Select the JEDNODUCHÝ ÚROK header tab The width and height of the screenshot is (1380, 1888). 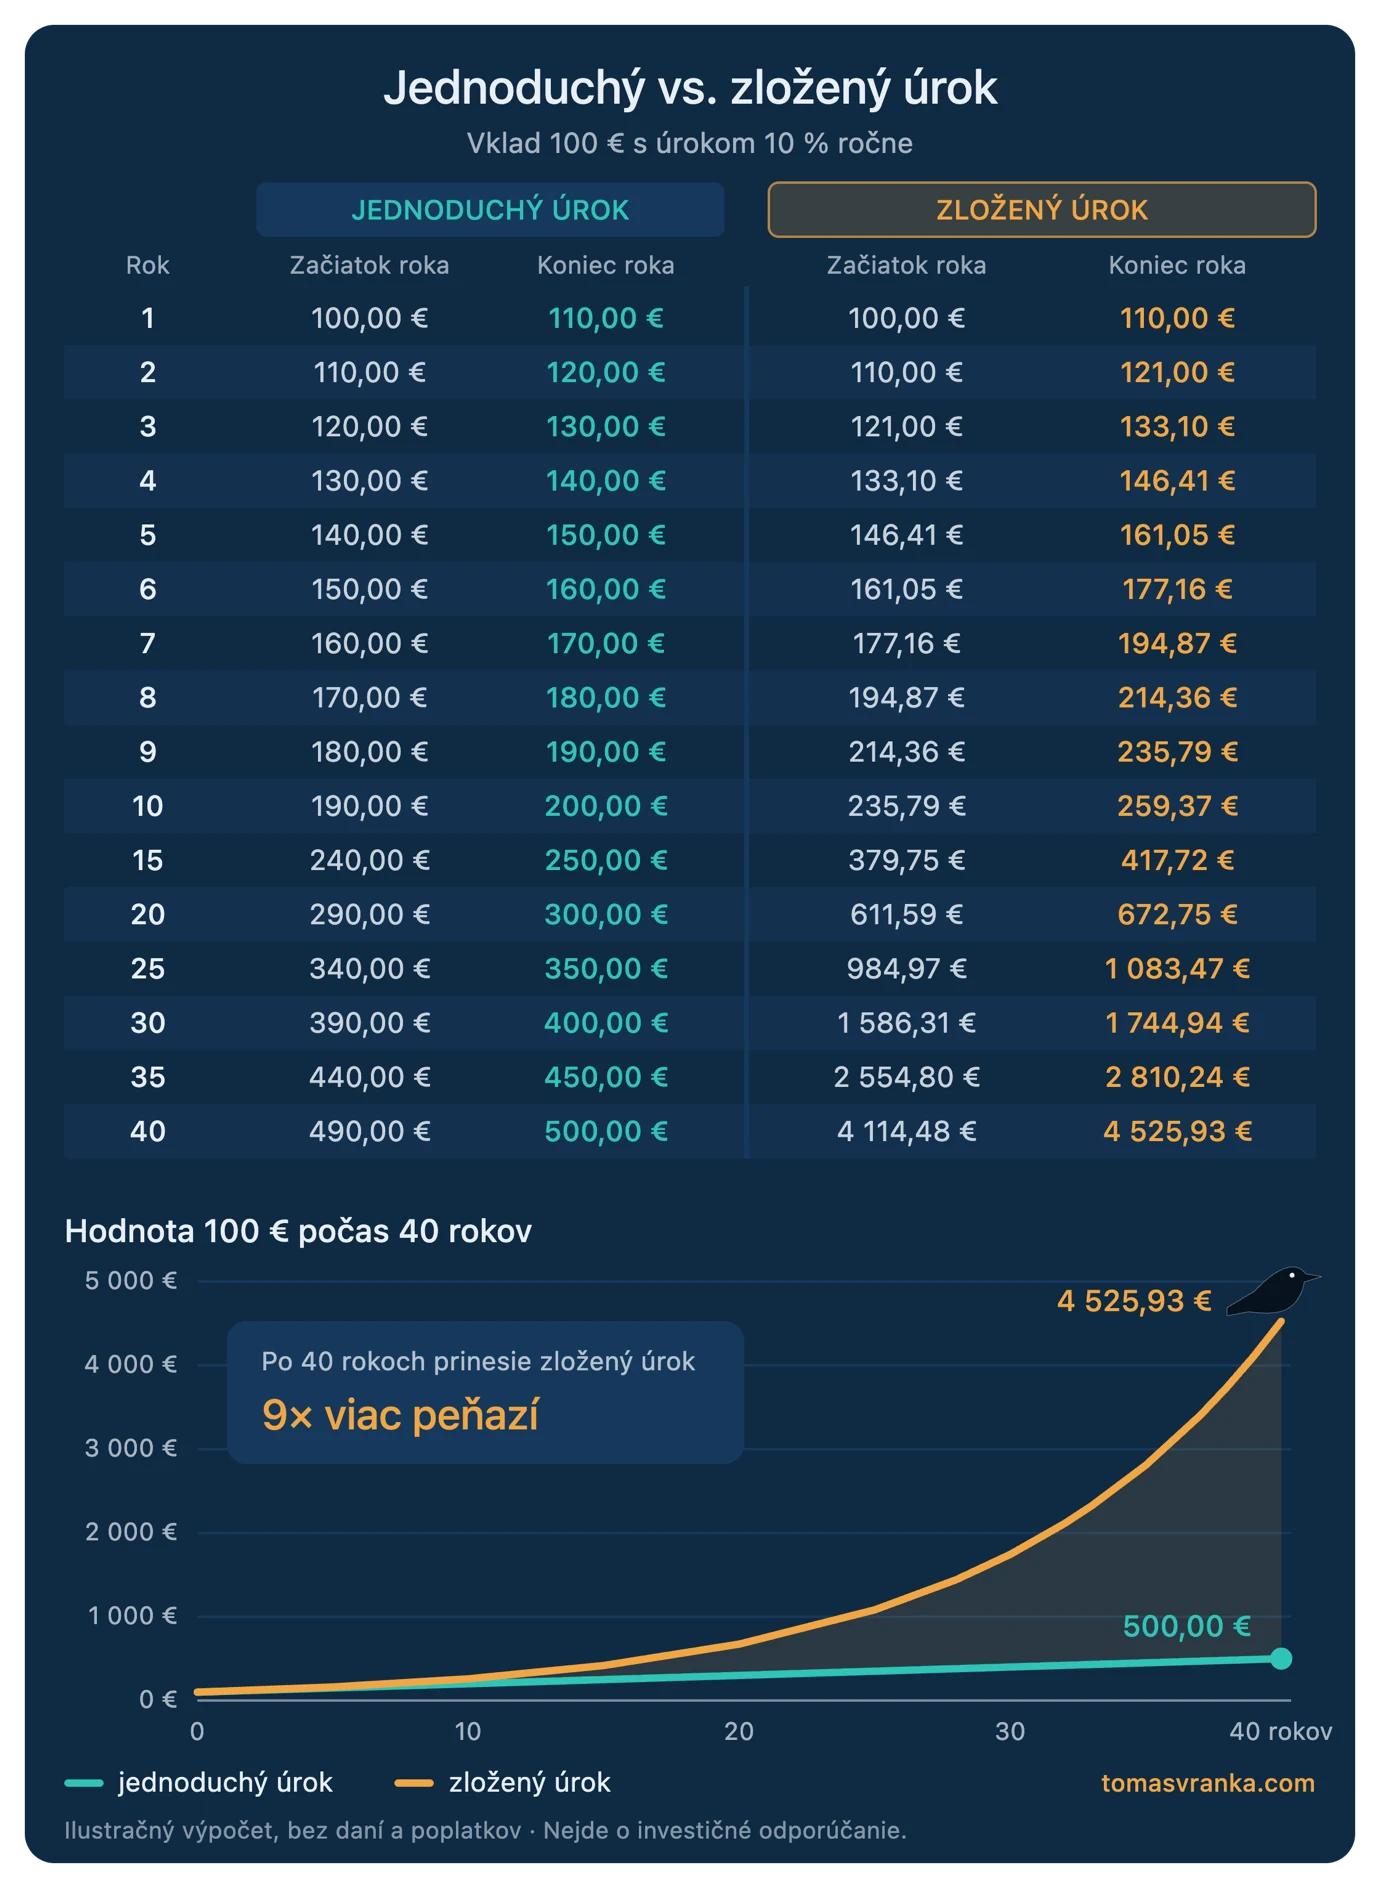point(490,210)
